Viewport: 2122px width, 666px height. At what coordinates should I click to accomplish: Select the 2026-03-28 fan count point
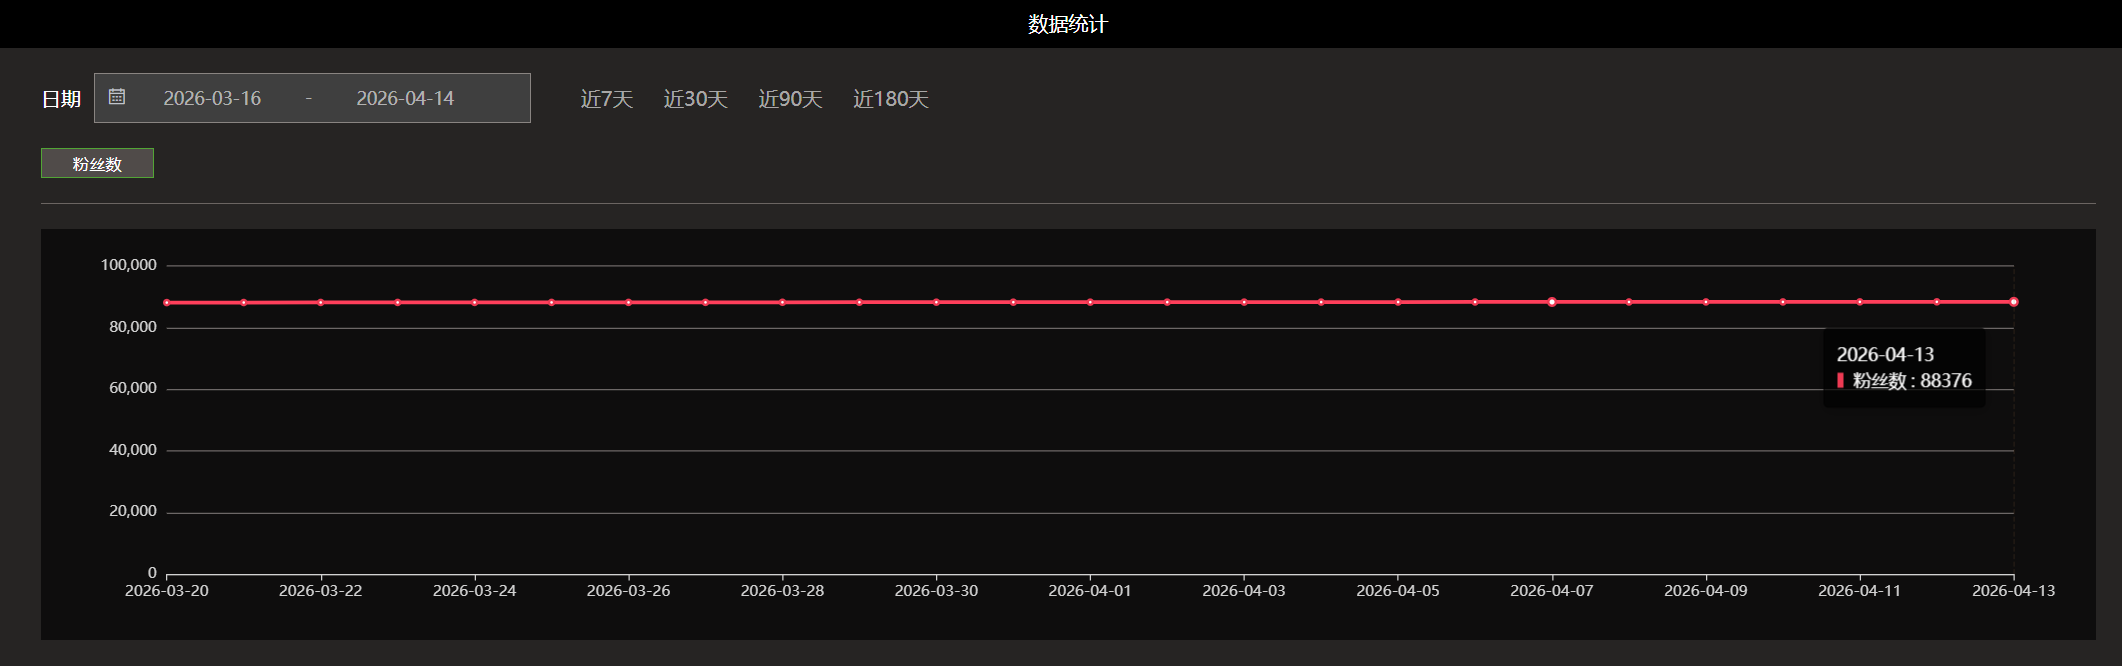coord(783,302)
